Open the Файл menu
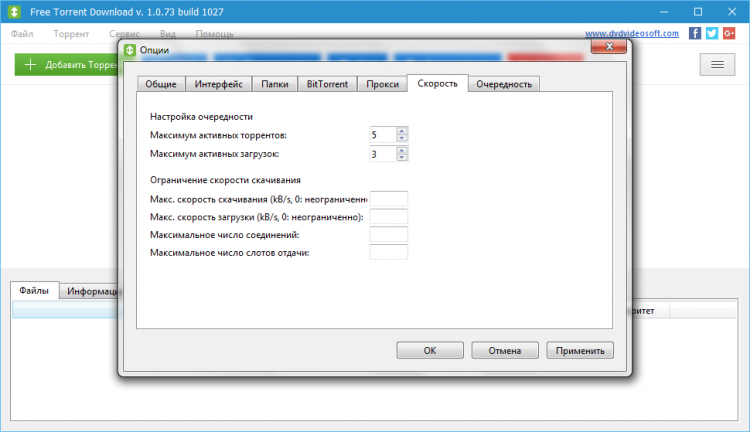The image size is (750, 432). tap(22, 34)
